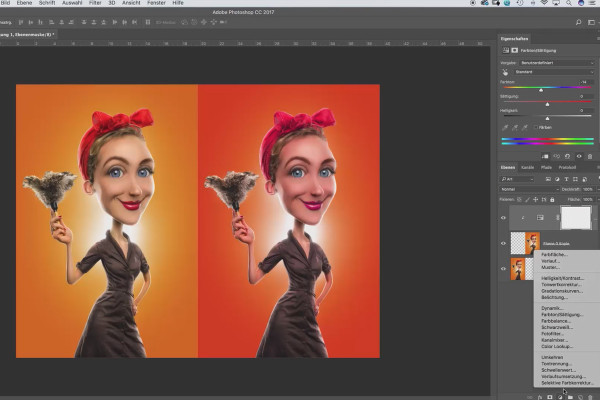The width and height of the screenshot is (600, 400).
Task: Click the auto-align layers icon in options bar
Action: tap(148, 22)
